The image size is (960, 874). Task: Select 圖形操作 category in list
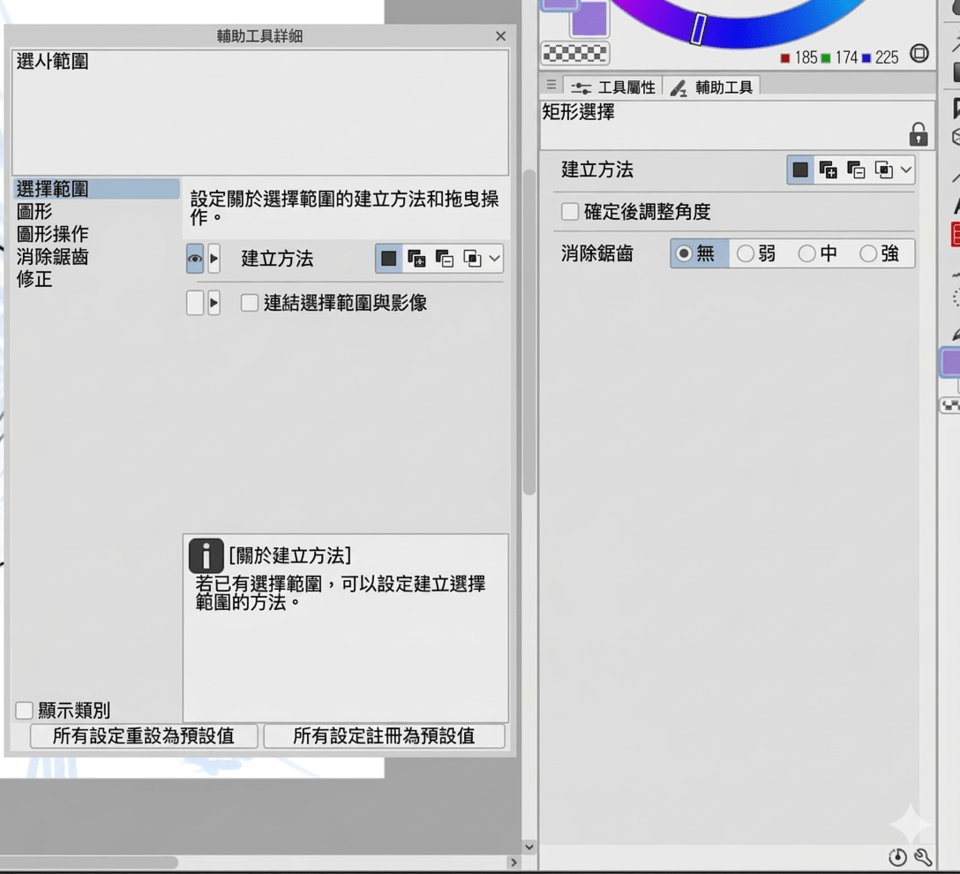(x=53, y=234)
